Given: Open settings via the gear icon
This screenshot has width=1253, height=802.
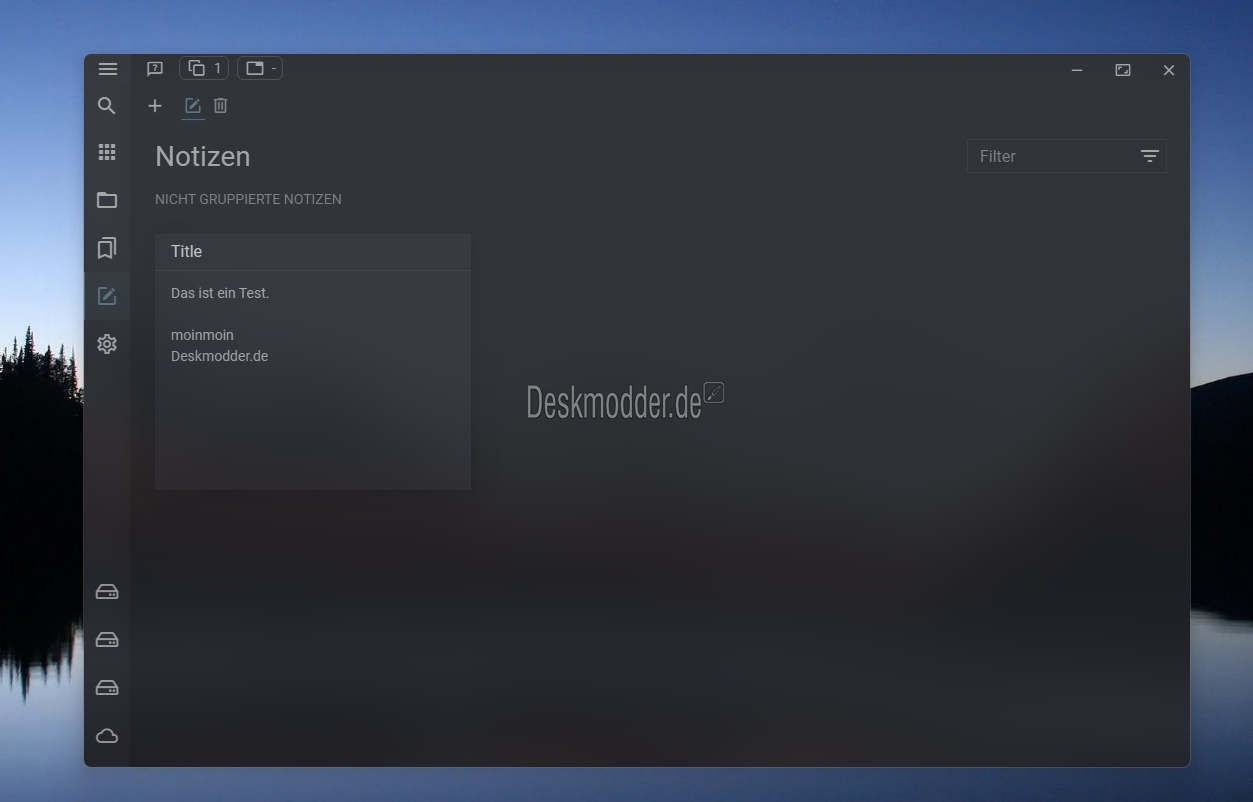Looking at the screenshot, I should pos(107,344).
